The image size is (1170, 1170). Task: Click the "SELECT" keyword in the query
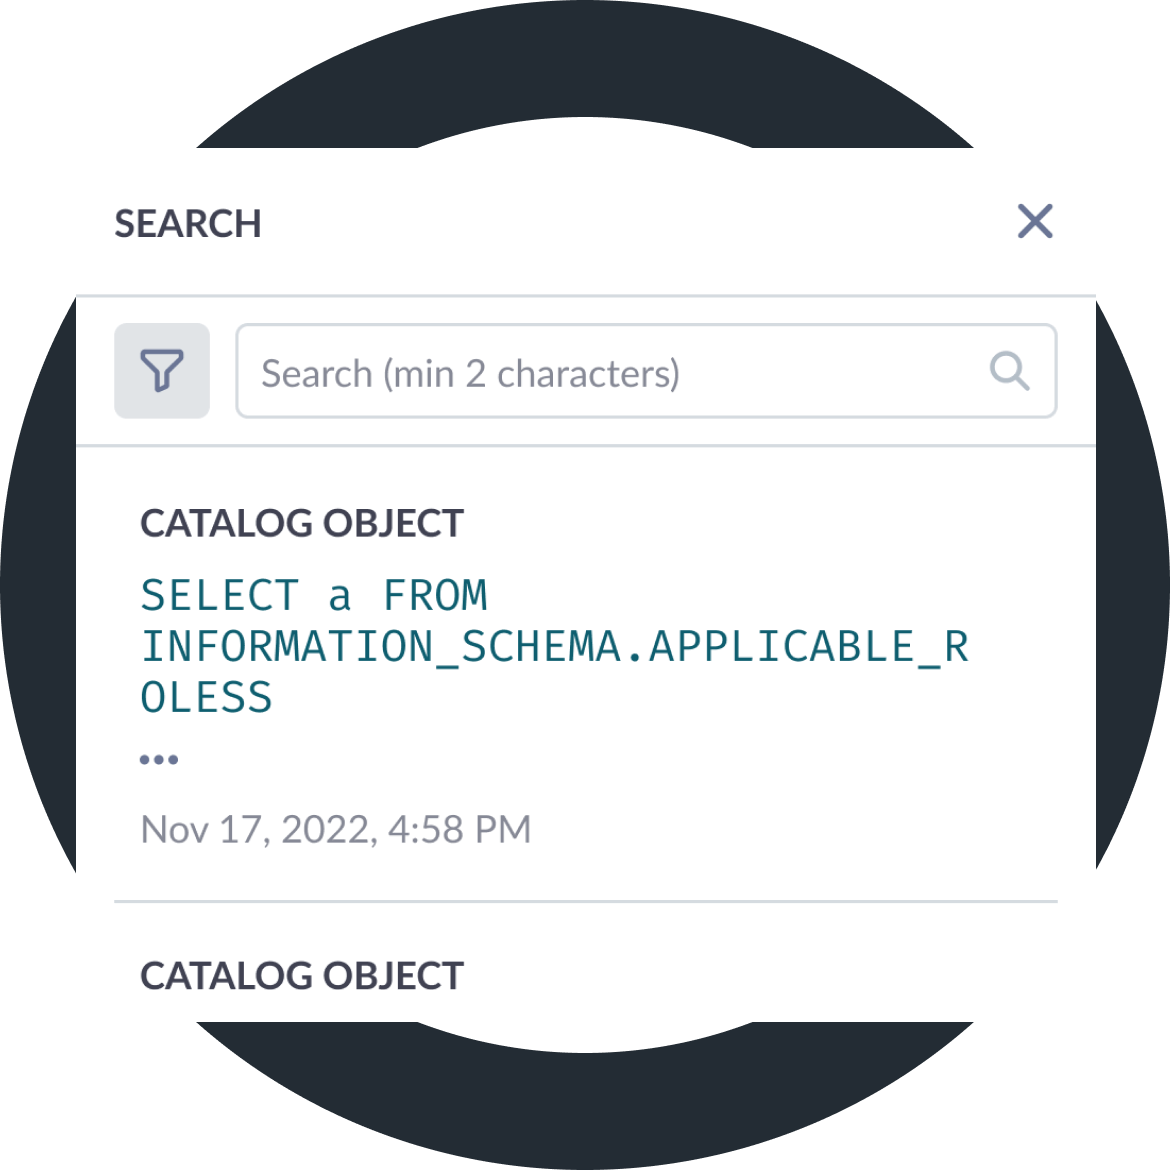pyautogui.click(x=220, y=596)
